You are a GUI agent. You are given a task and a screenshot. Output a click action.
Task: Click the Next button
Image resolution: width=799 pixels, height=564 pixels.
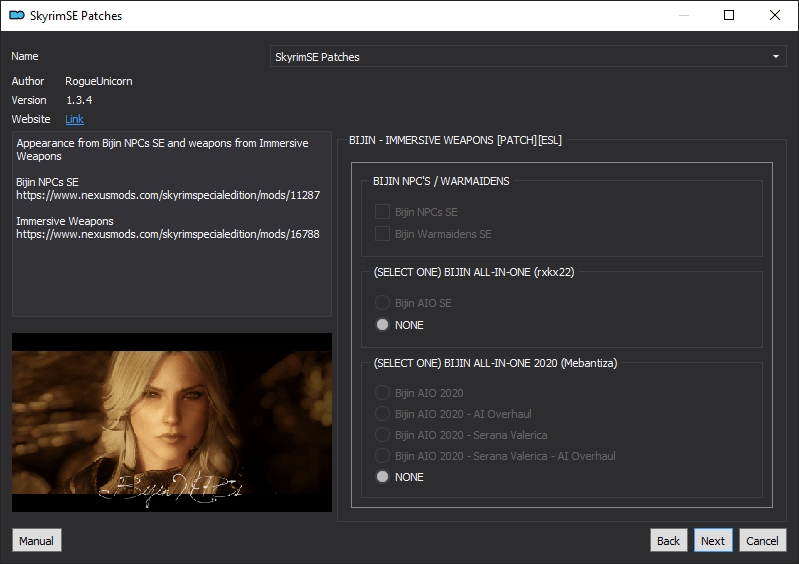(713, 540)
